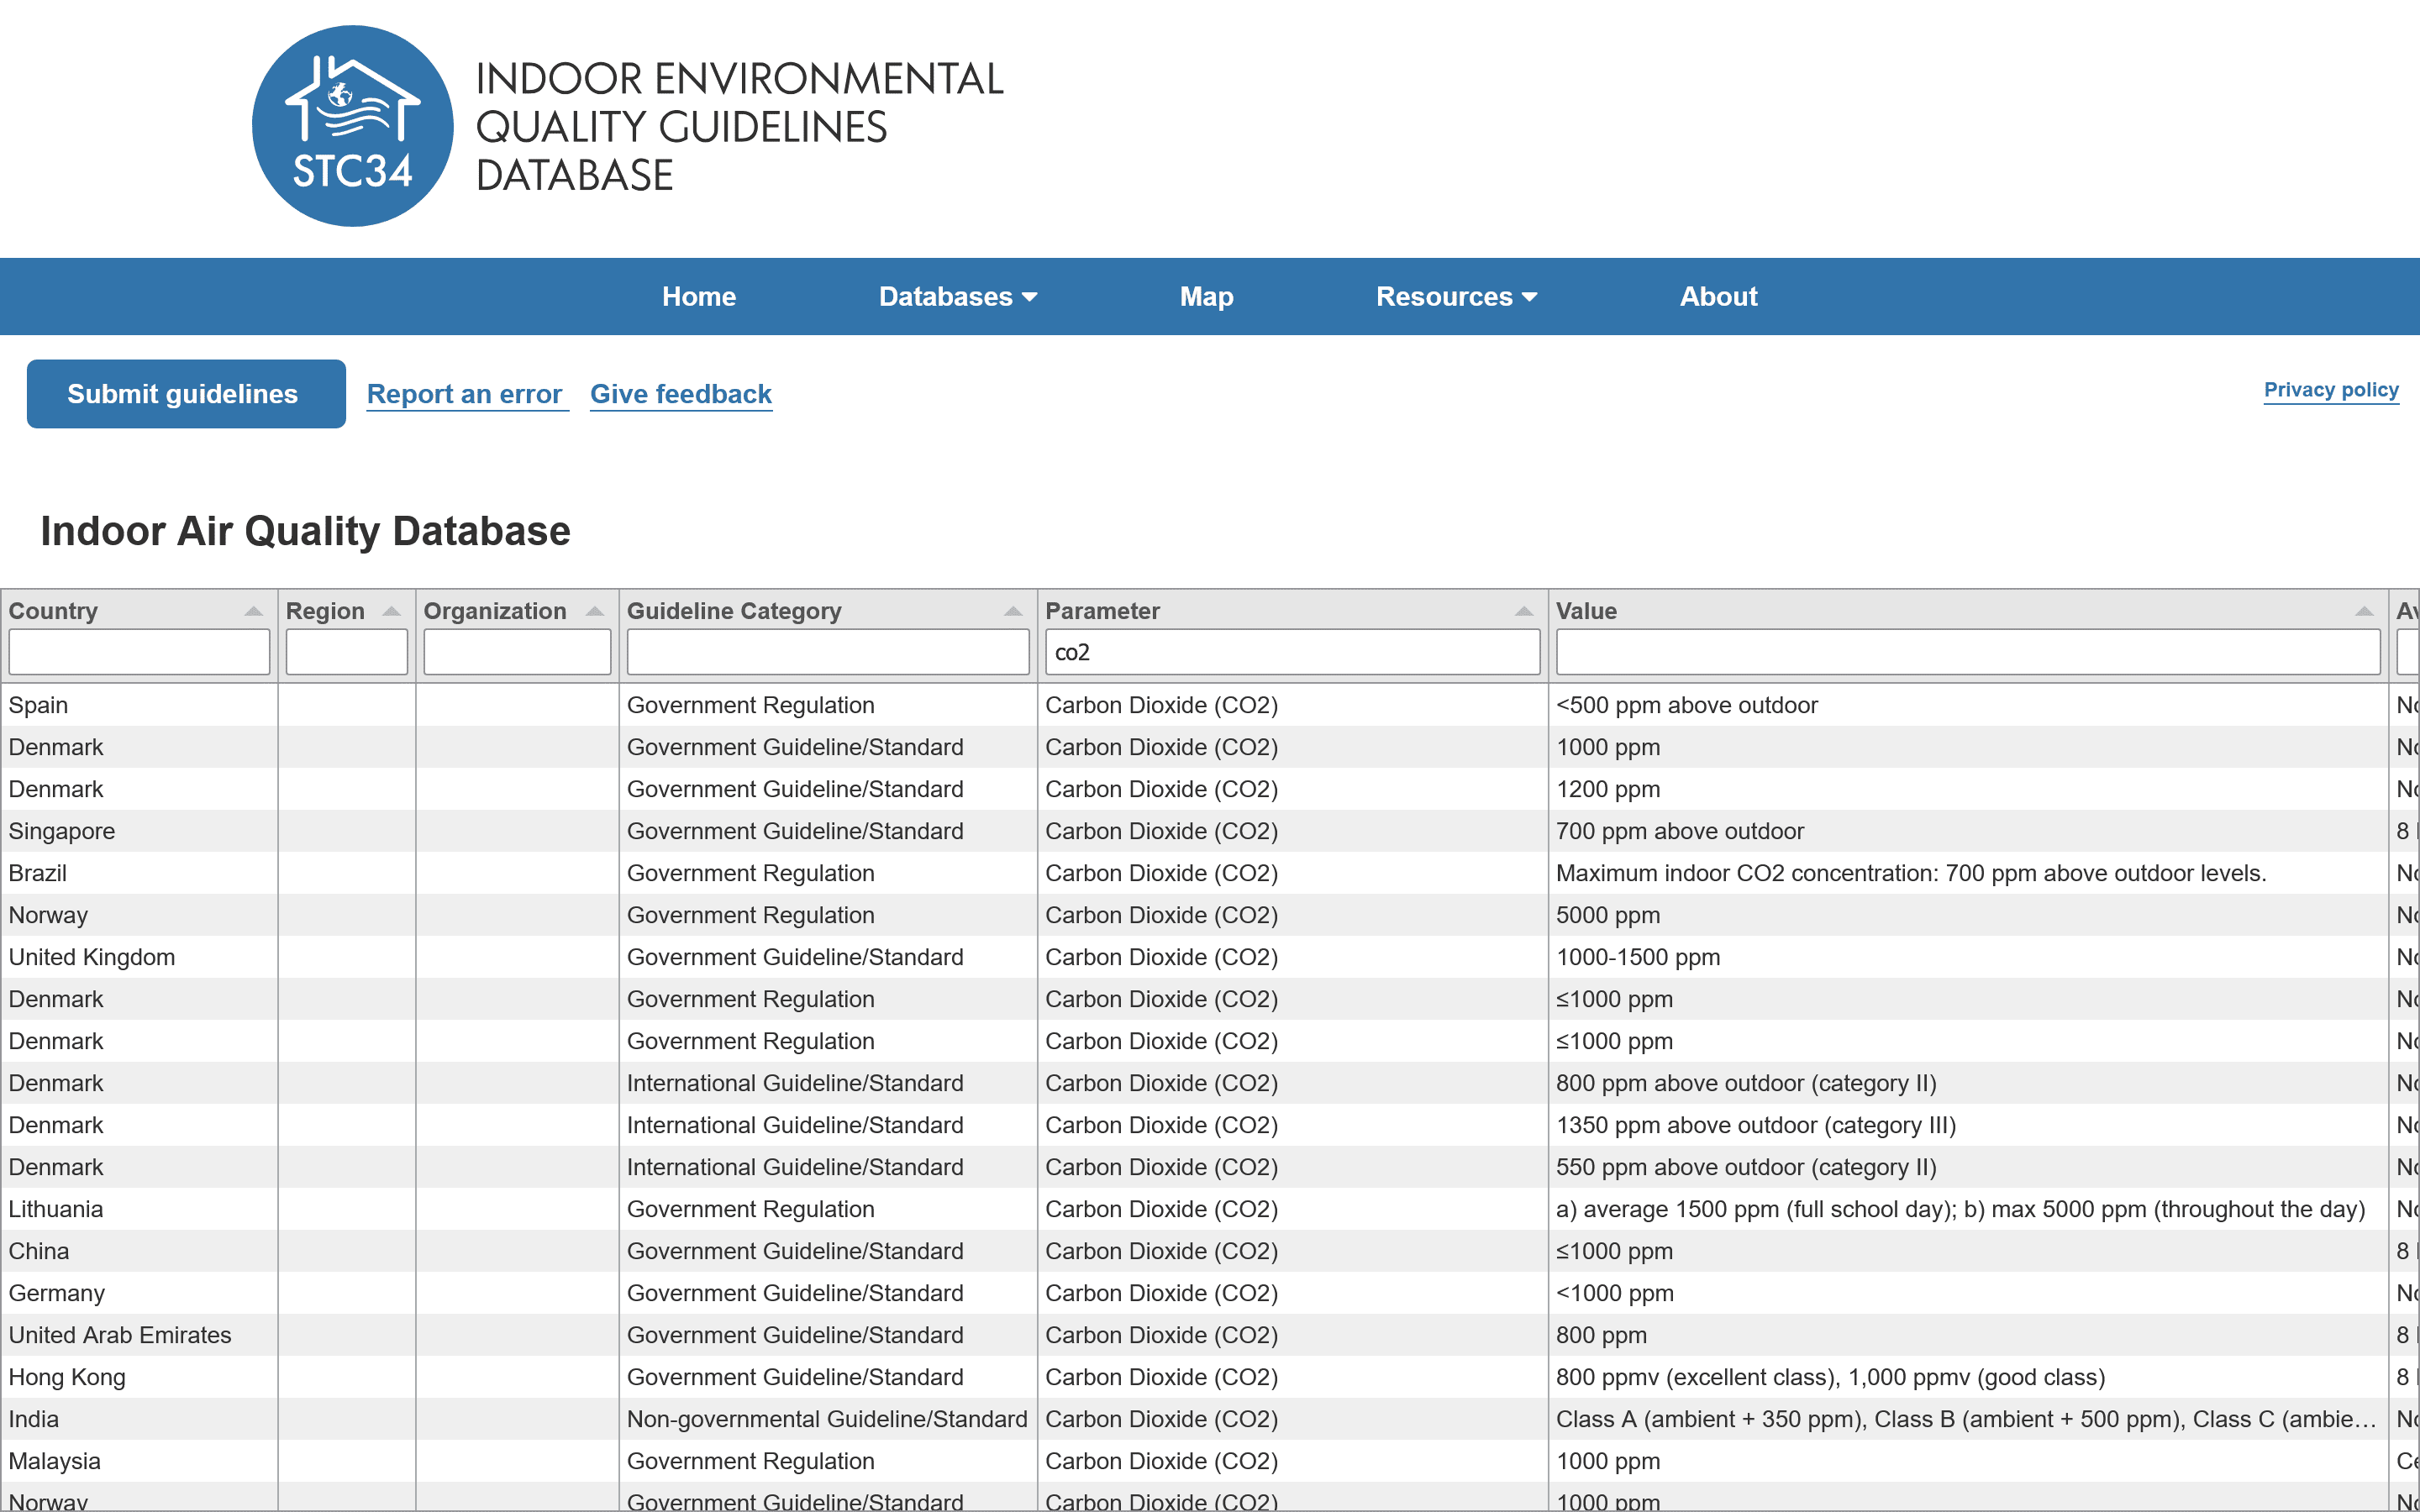2420x1512 pixels.
Task: Sort by Guideline Category column arrow
Action: tap(1013, 611)
